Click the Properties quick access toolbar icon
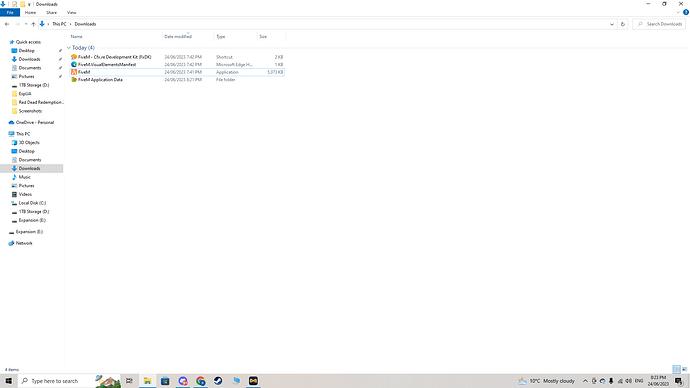 tap(14, 4)
